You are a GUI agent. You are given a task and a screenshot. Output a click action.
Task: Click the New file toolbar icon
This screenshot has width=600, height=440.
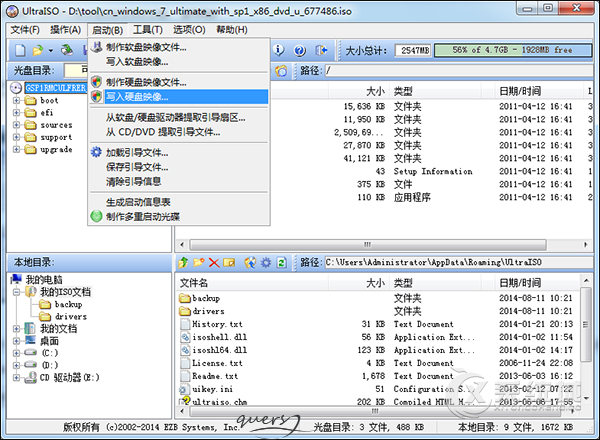coord(20,50)
